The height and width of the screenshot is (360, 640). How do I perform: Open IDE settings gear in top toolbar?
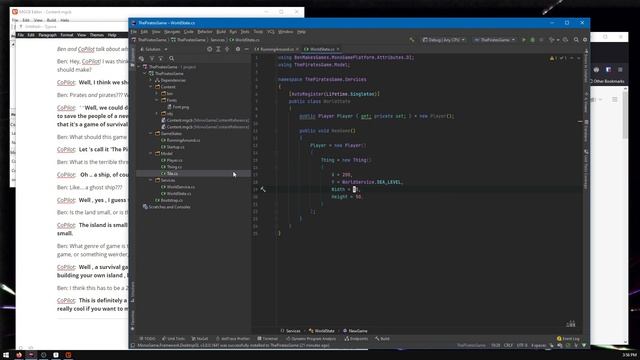(584, 40)
